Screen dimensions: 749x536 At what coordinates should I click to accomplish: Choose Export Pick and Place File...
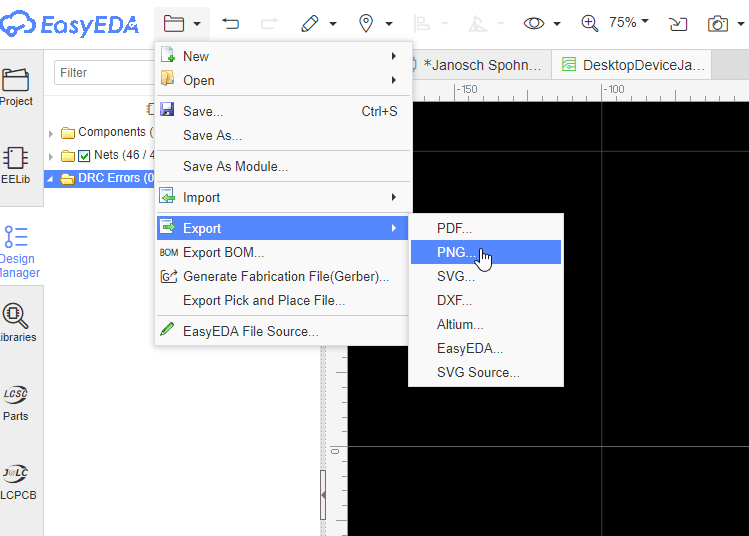click(x=282, y=300)
